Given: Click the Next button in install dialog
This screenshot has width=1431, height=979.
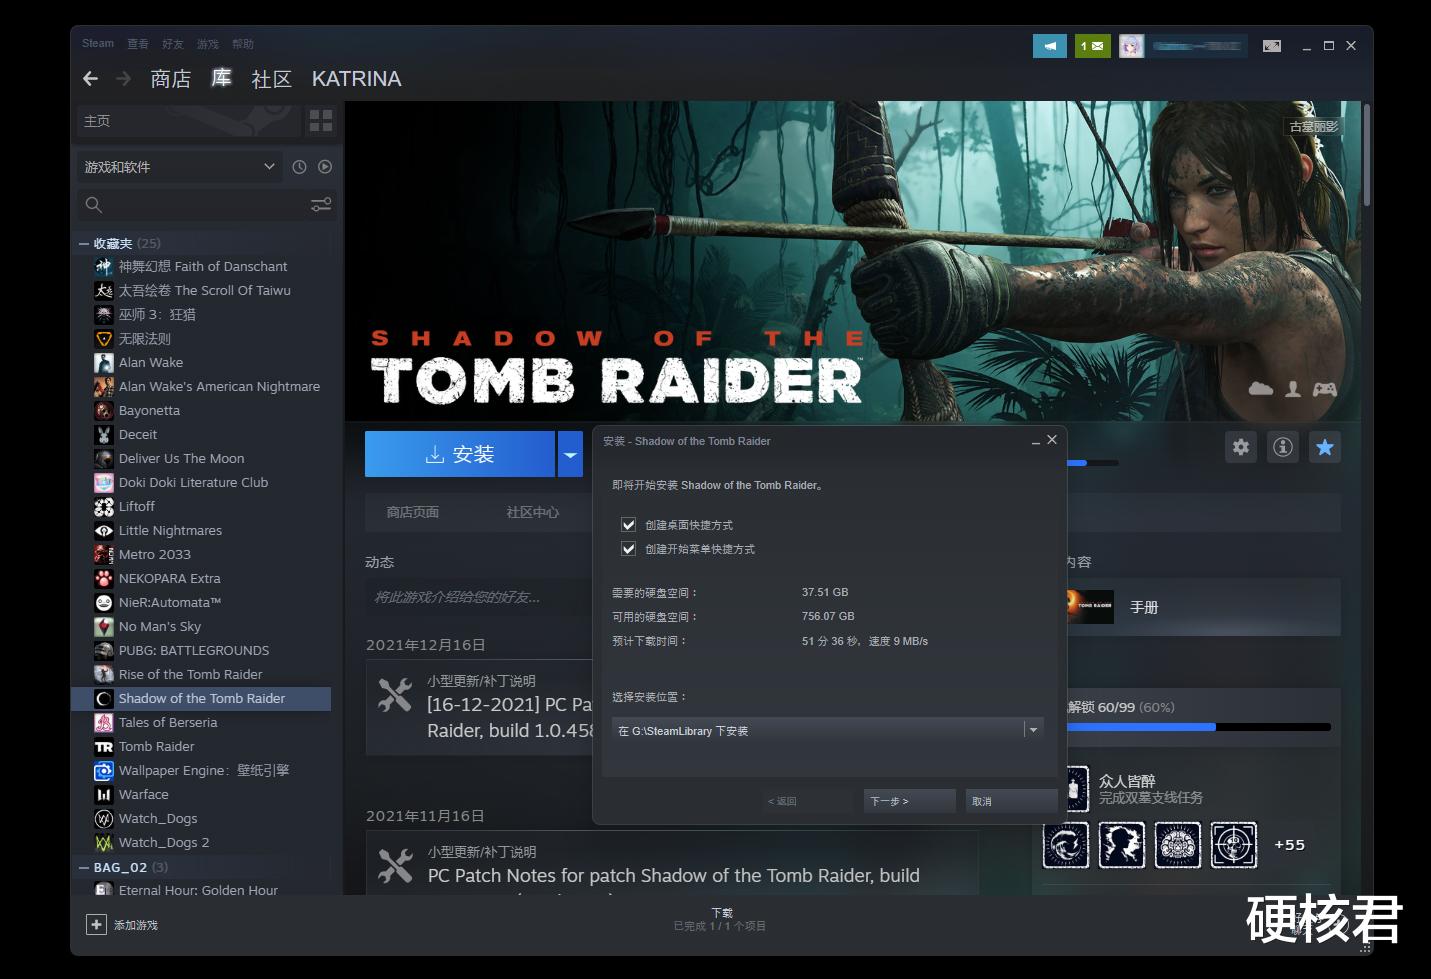Looking at the screenshot, I should click(x=908, y=801).
